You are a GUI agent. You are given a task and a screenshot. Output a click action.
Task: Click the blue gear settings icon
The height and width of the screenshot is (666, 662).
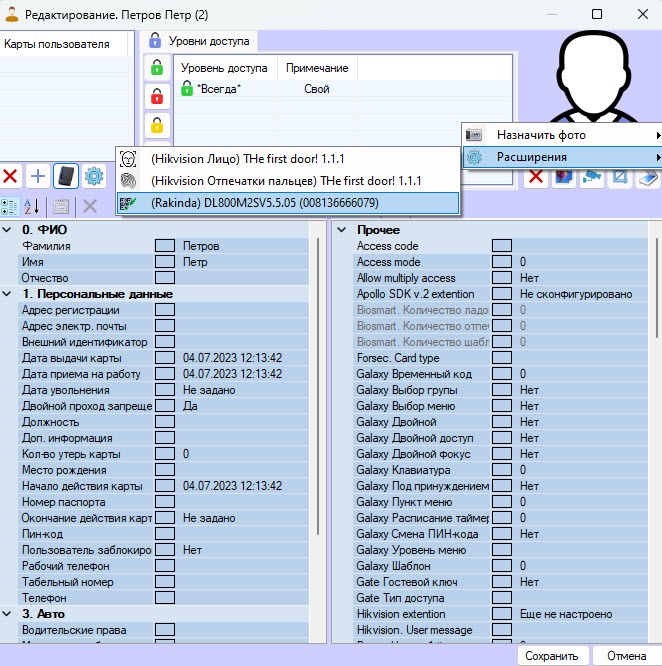pos(94,177)
